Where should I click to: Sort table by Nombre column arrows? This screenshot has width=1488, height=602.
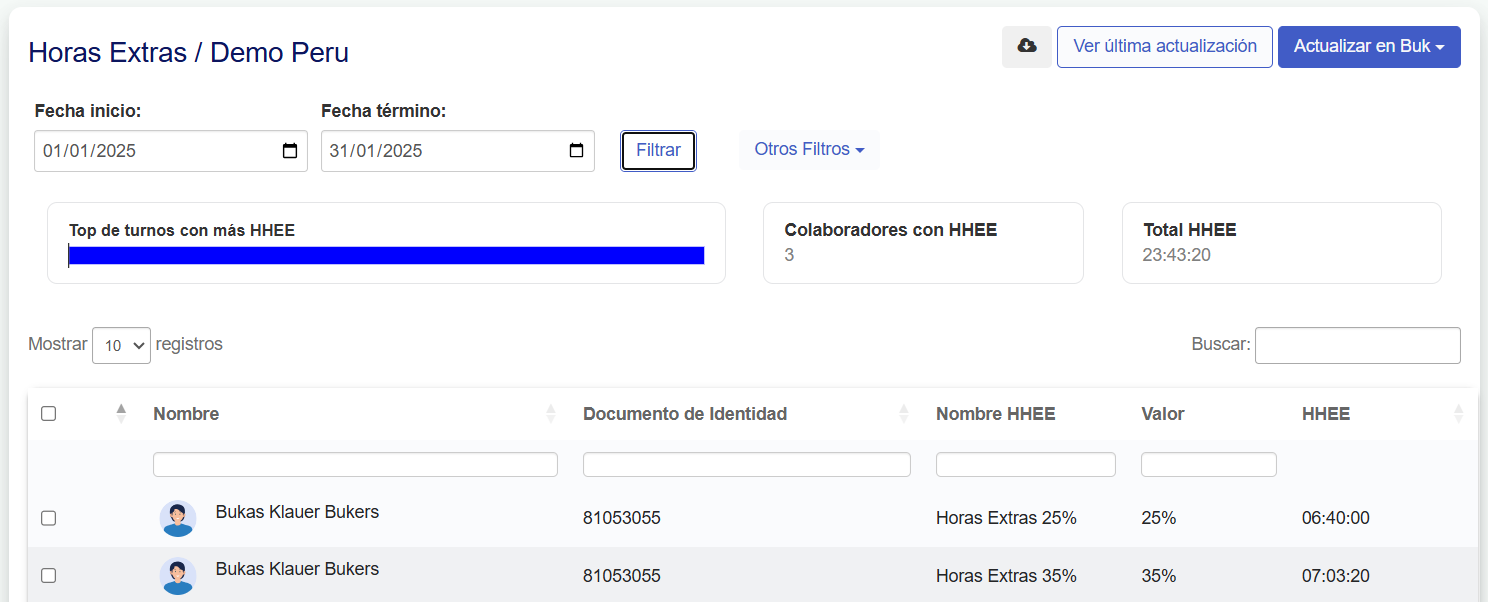[550, 414]
